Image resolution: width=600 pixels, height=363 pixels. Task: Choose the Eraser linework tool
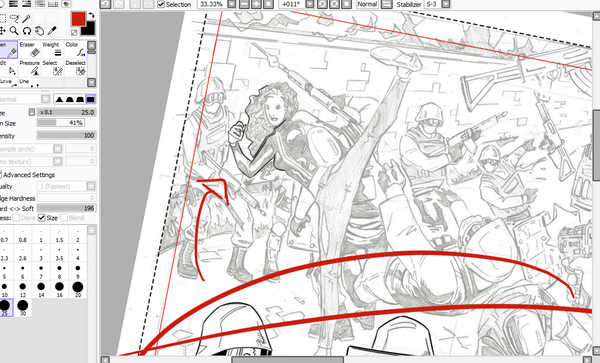(x=30, y=50)
